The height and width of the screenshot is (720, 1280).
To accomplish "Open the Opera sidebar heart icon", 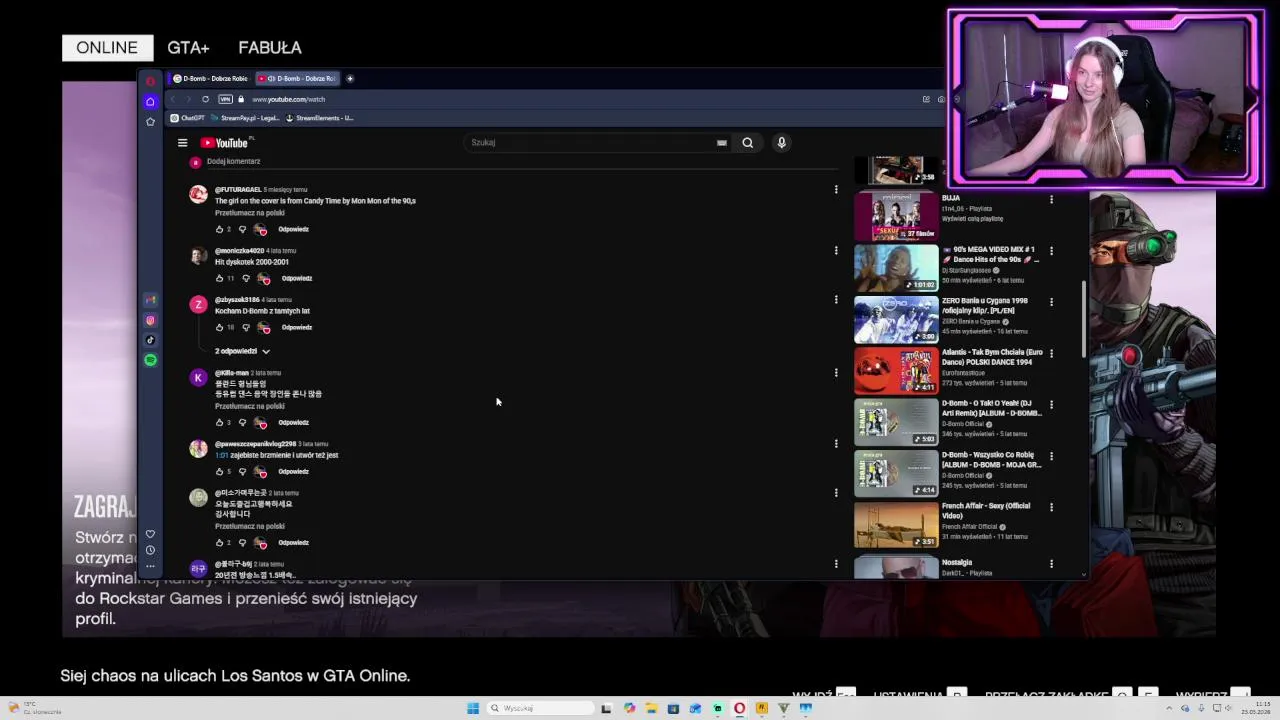I will pos(150,534).
